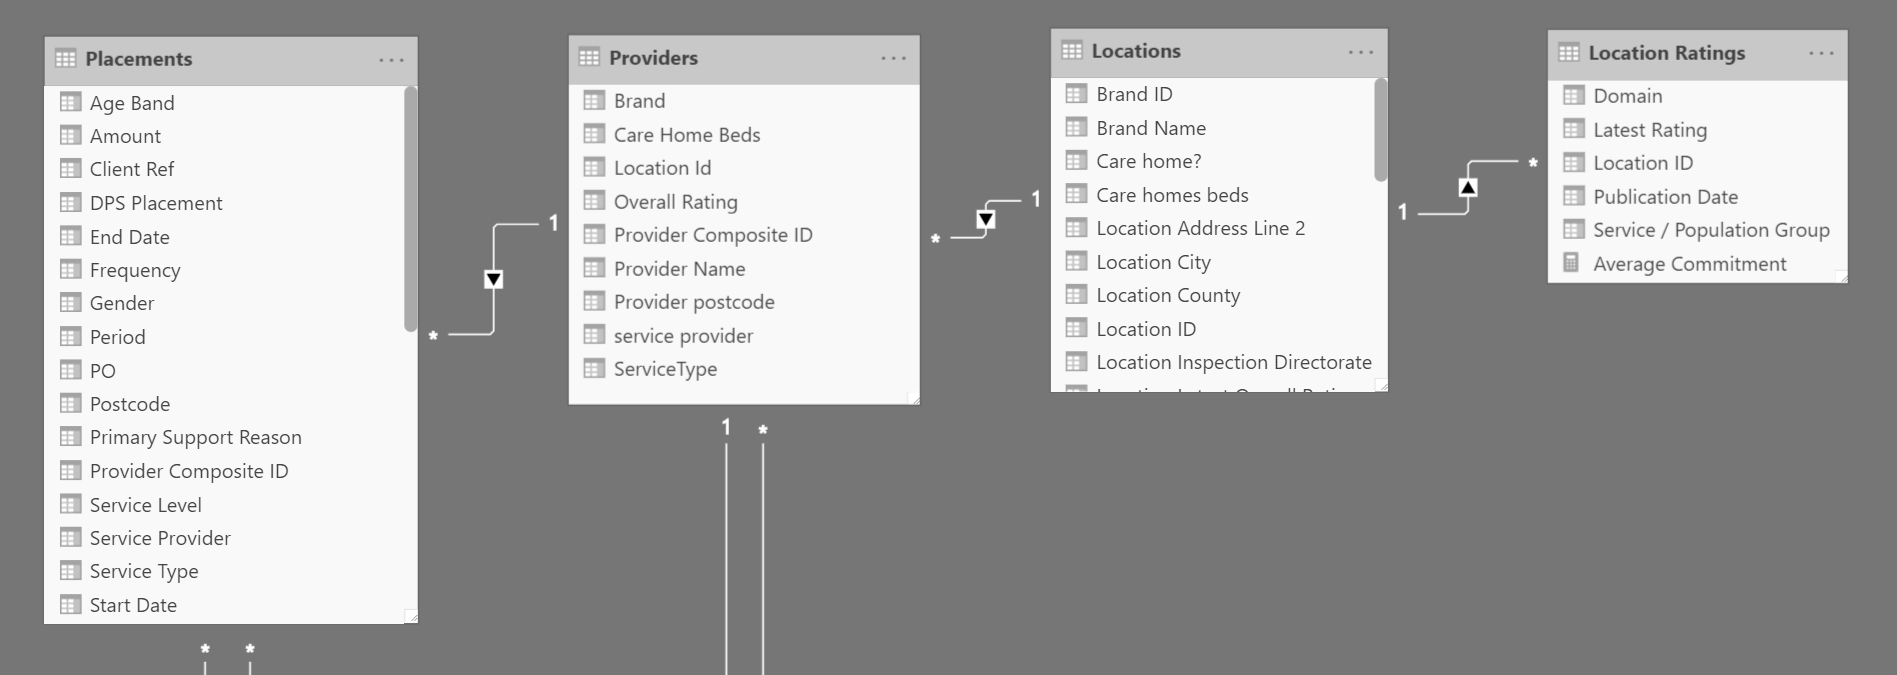Select the Overall Rating field in Providers
This screenshot has width=1897, height=675.
tap(675, 202)
